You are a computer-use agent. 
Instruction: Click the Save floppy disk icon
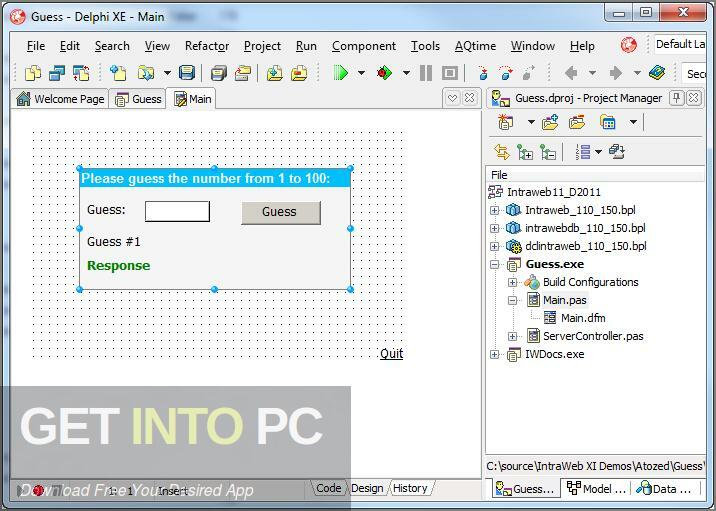[x=187, y=73]
